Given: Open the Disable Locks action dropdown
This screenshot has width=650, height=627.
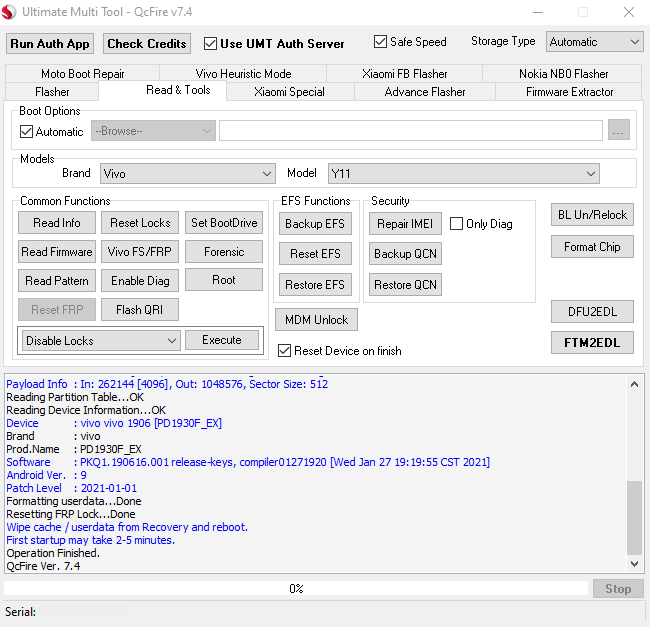Looking at the screenshot, I should (101, 341).
